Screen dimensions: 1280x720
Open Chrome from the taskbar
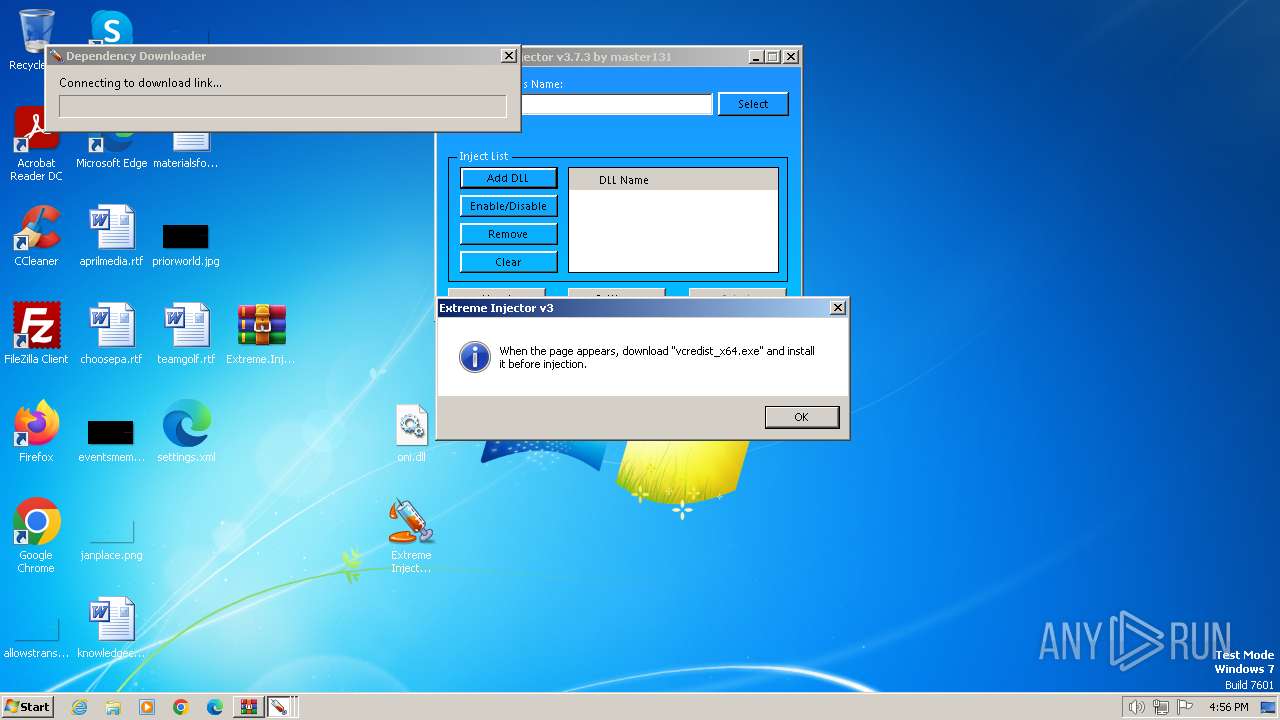point(181,707)
